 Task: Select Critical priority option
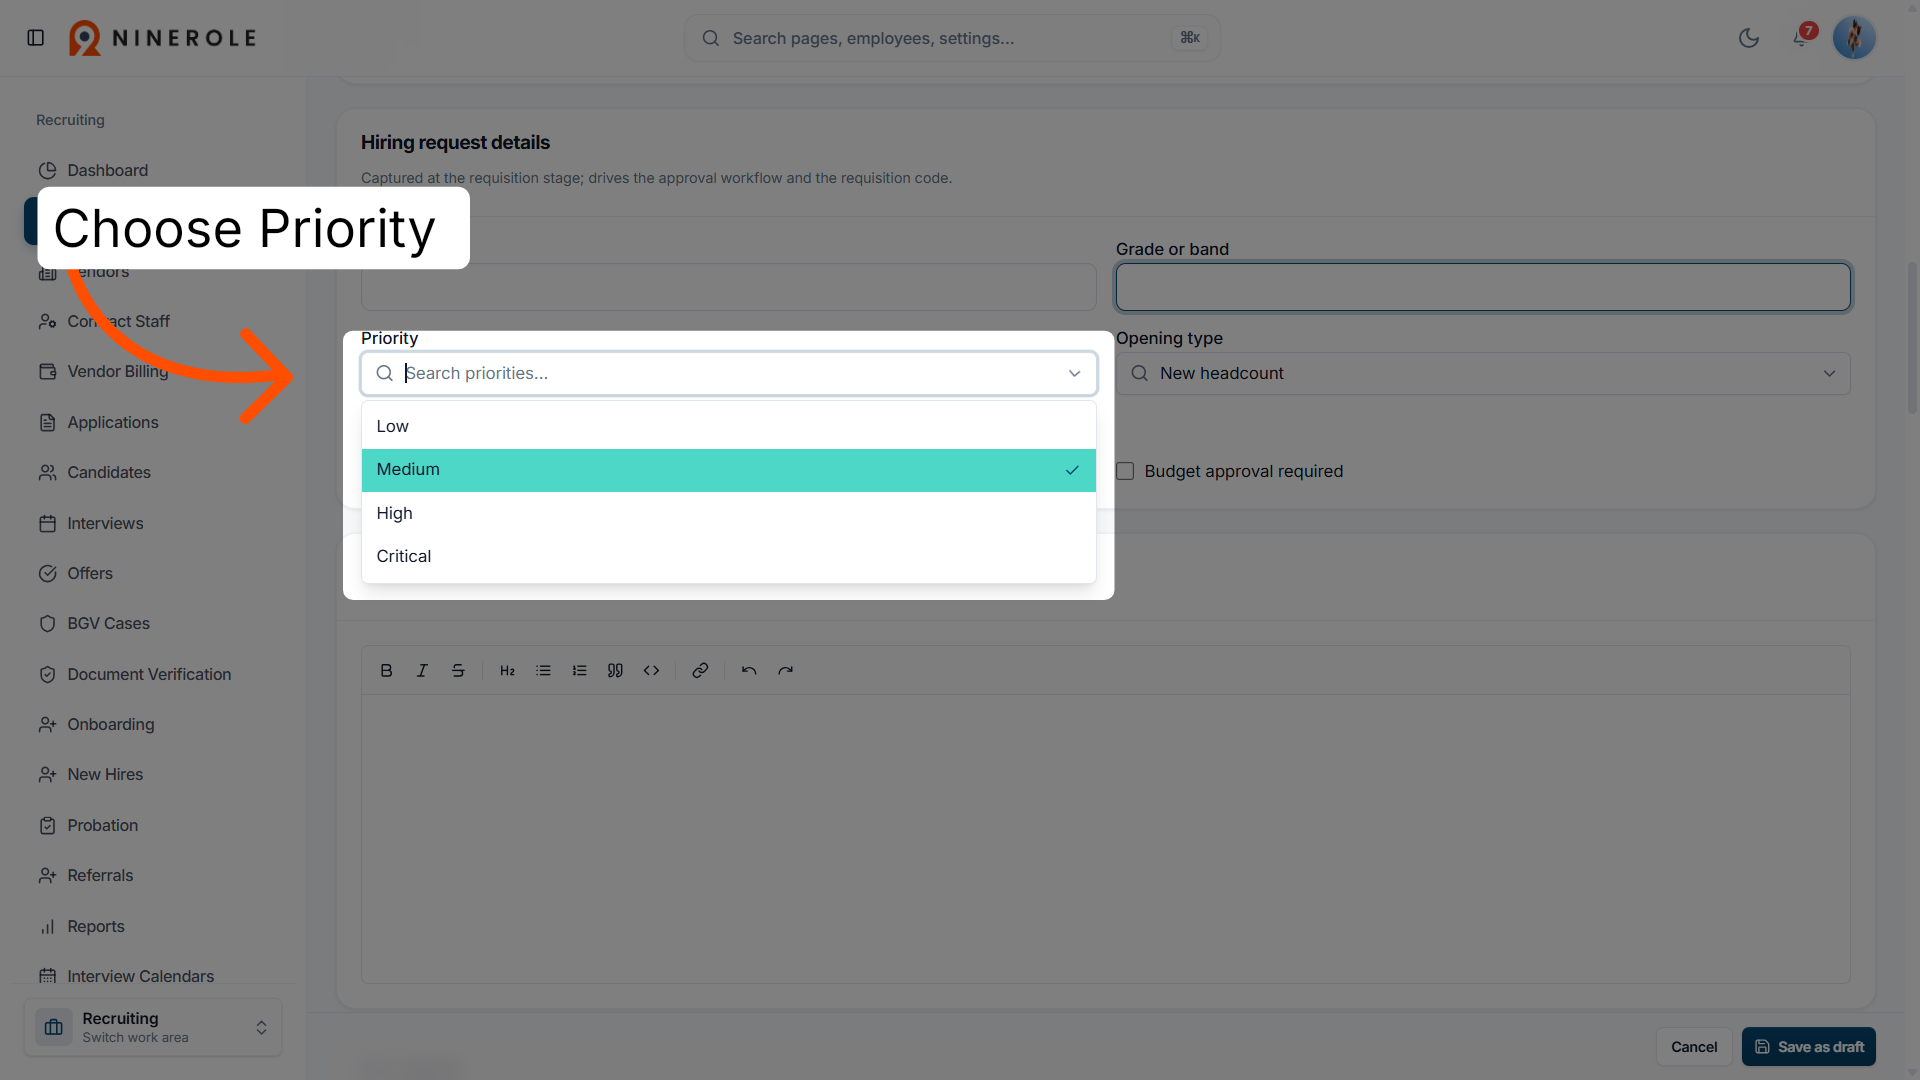click(x=728, y=557)
